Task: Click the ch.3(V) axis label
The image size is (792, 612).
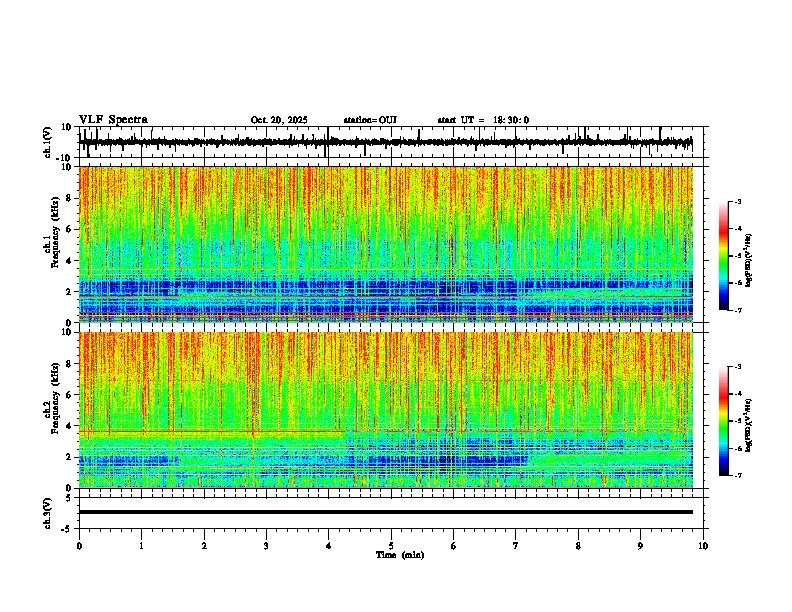Action: [x=47, y=513]
